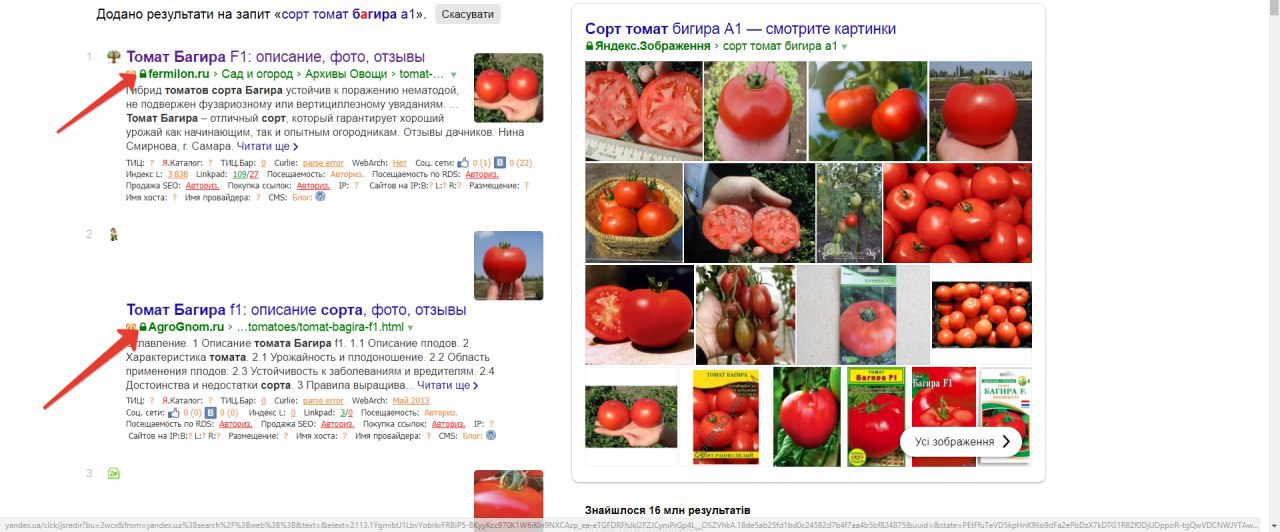Expand the dropdown arrow after AgroGnom.ru URL
1280x532 pixels.
tap(410, 328)
